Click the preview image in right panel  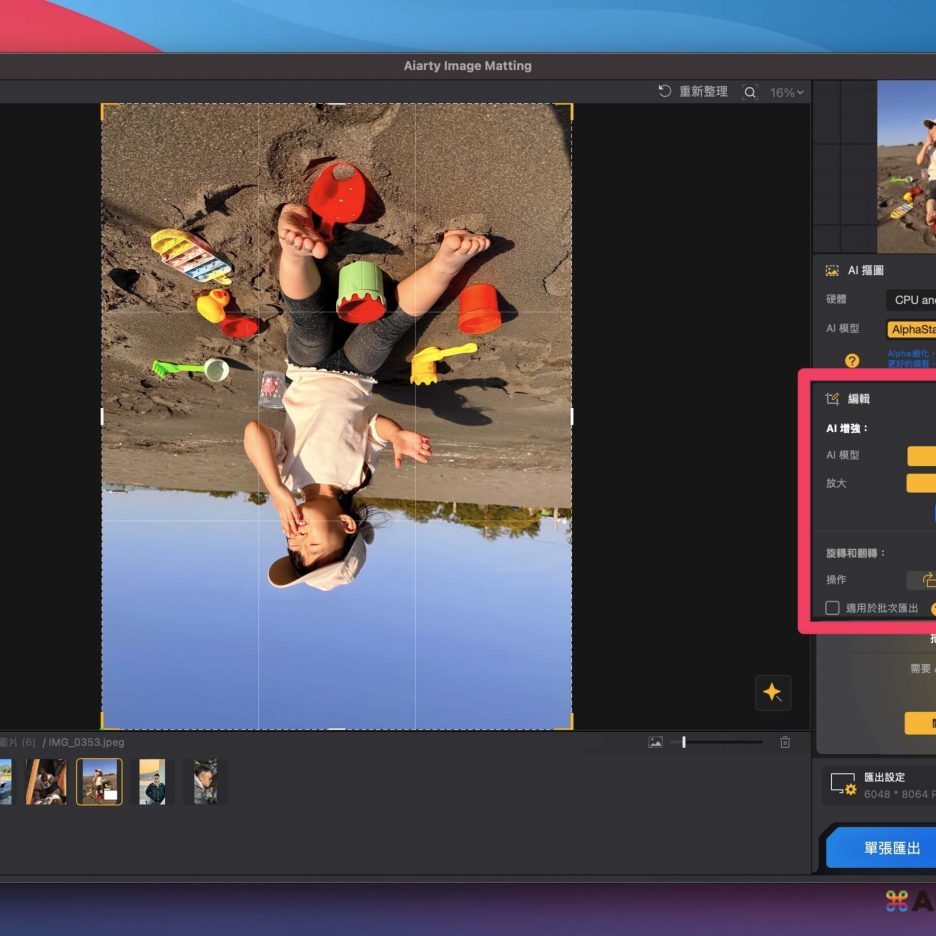[906, 166]
